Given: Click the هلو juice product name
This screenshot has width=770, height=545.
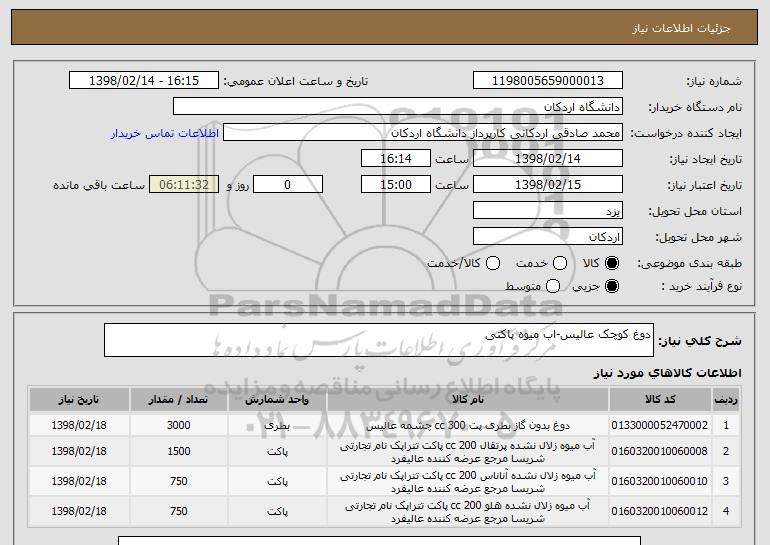Looking at the screenshot, I should click(x=468, y=512).
